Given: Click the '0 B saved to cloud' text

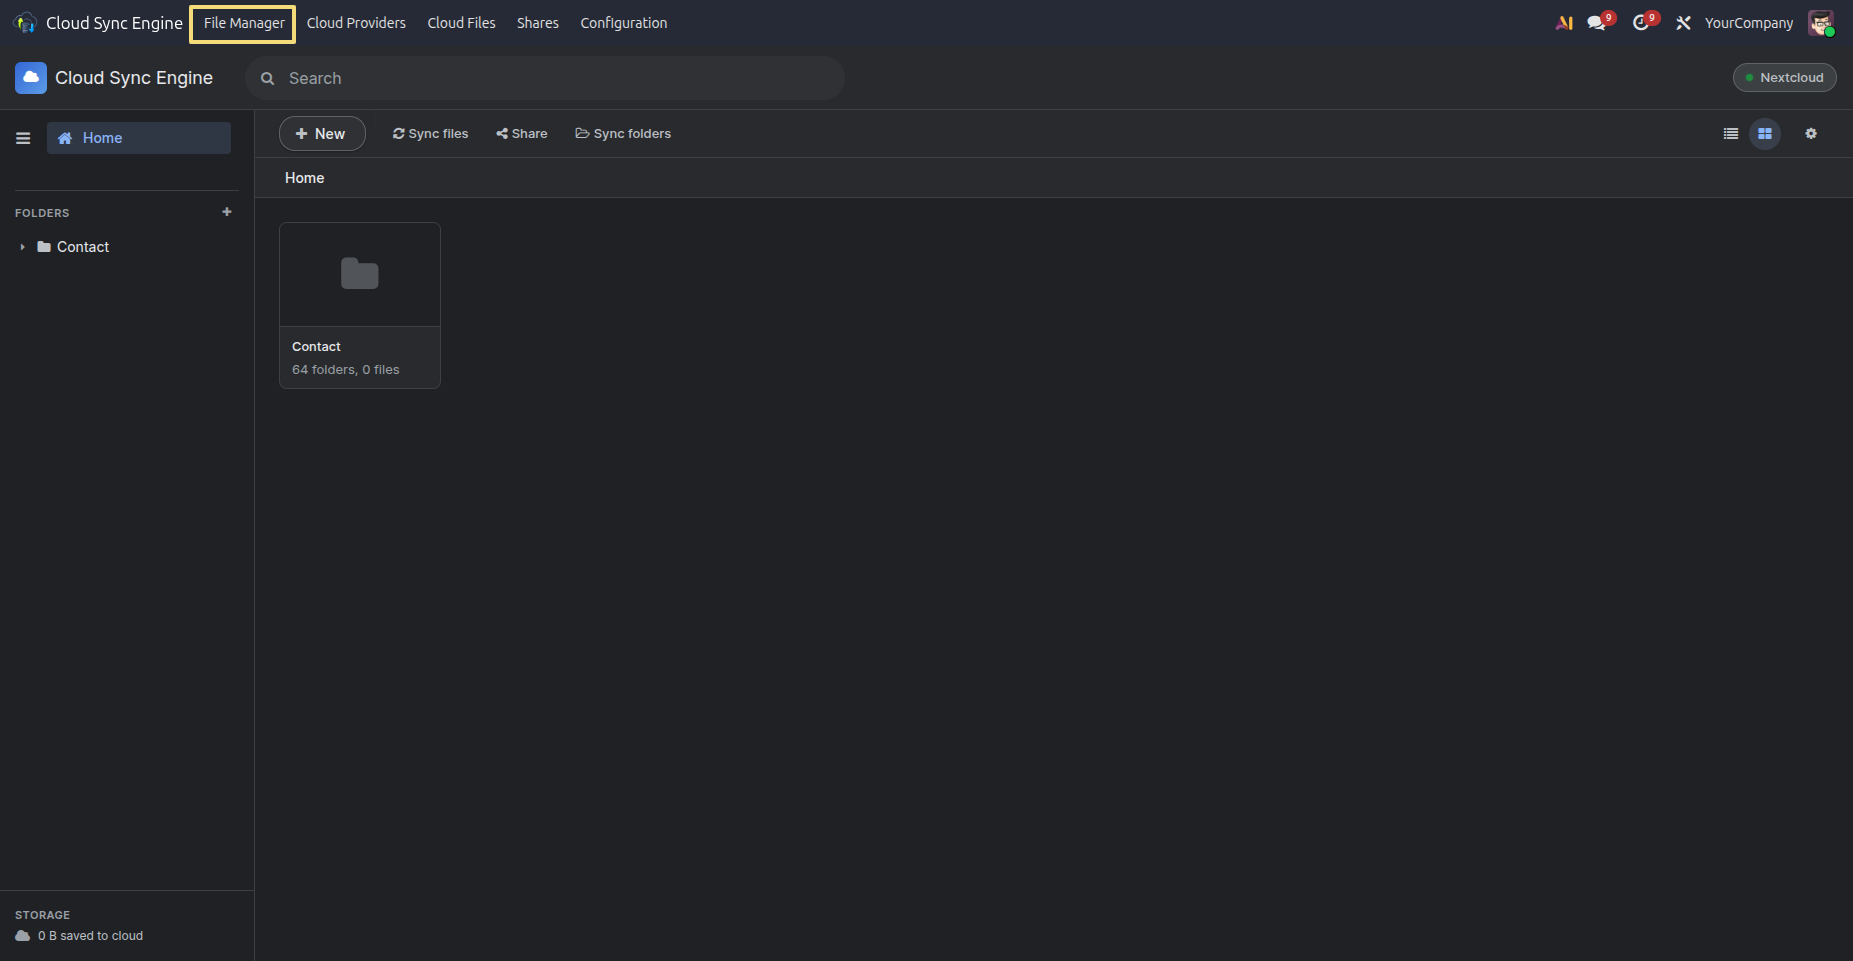Looking at the screenshot, I should (x=90, y=936).
